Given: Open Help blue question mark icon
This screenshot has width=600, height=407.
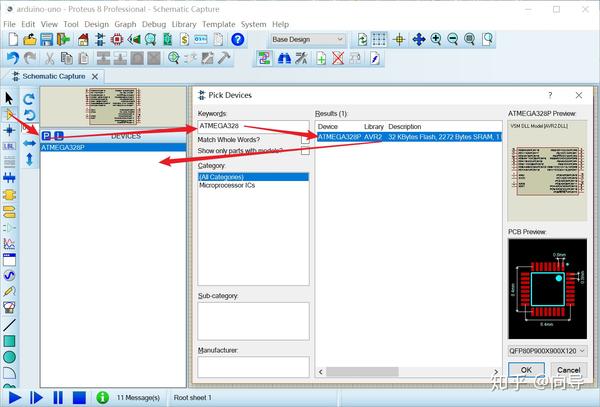Looking at the screenshot, I should [x=238, y=39].
